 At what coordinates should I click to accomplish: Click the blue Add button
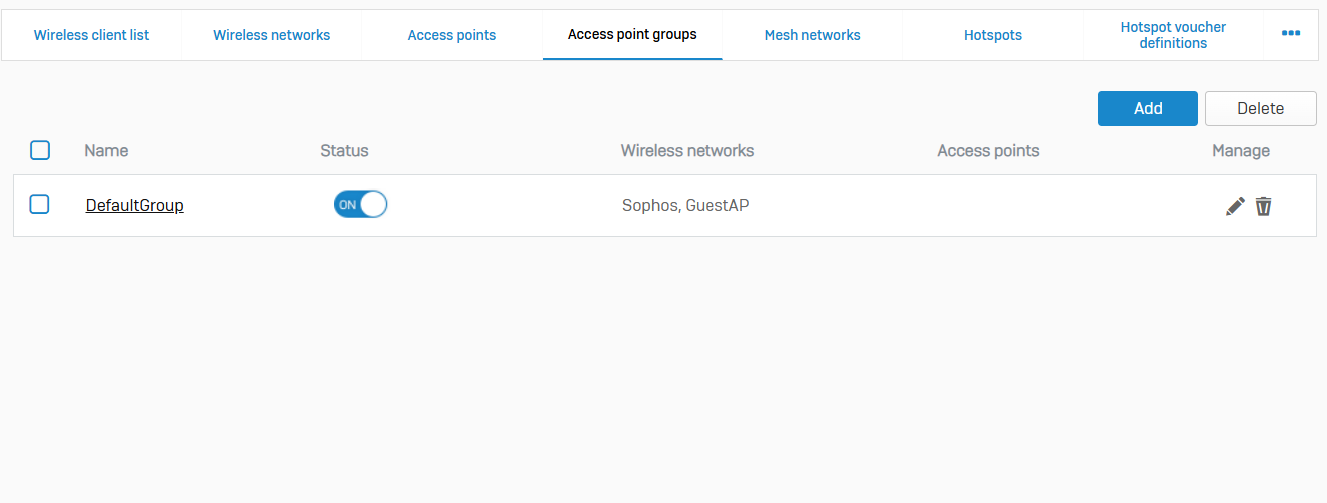coord(1147,108)
